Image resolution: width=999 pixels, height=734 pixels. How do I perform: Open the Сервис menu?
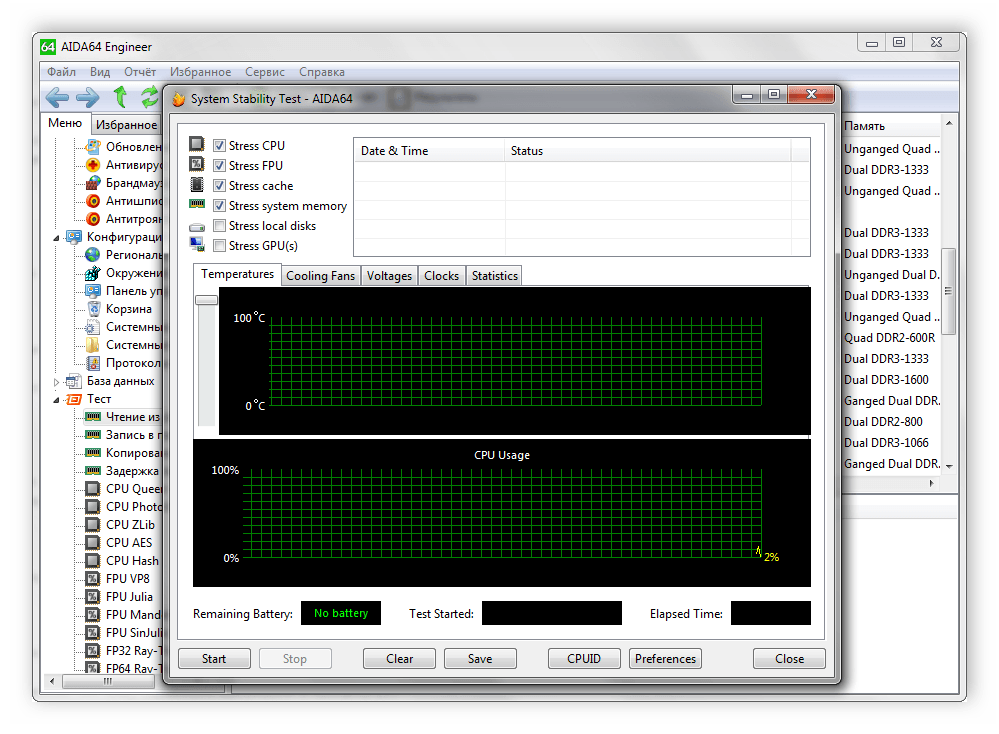click(265, 72)
